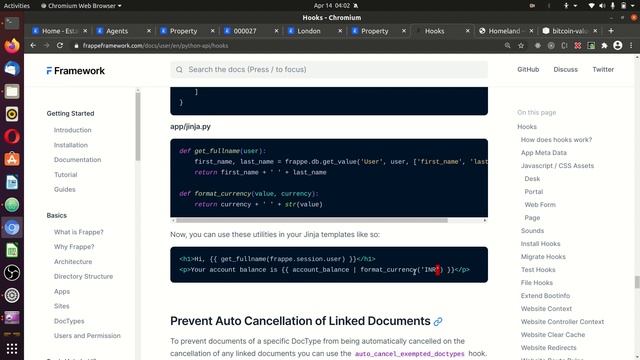Open the Chromium profile avatar icon
640x360 pixels.
click(618, 46)
